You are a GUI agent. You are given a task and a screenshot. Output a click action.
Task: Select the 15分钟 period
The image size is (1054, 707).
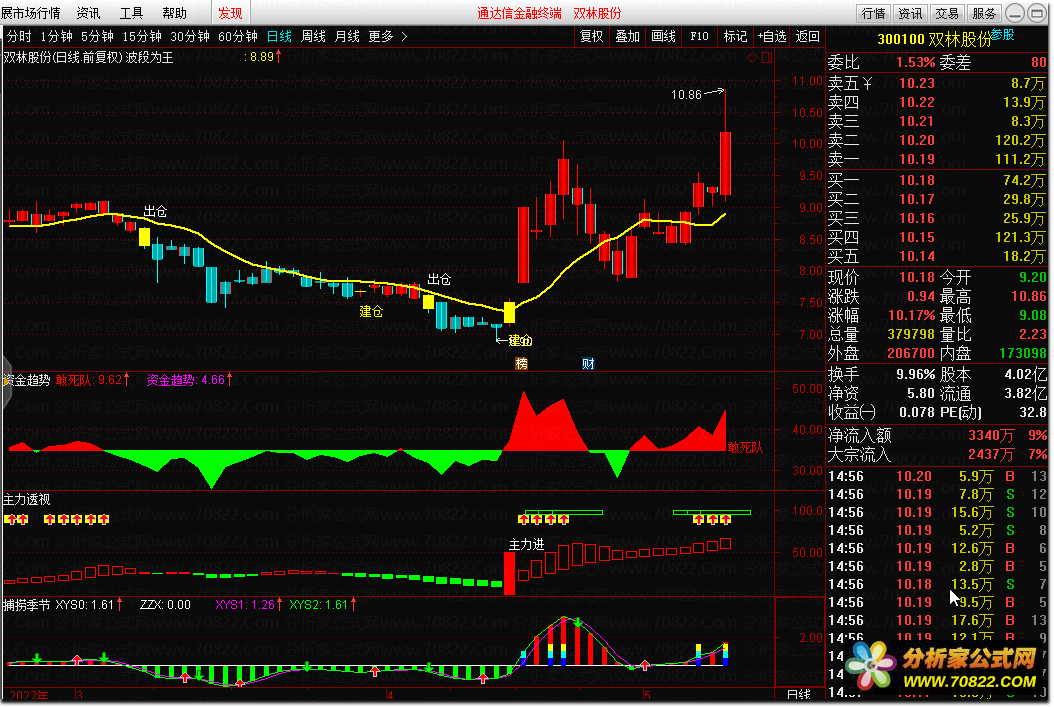point(142,36)
